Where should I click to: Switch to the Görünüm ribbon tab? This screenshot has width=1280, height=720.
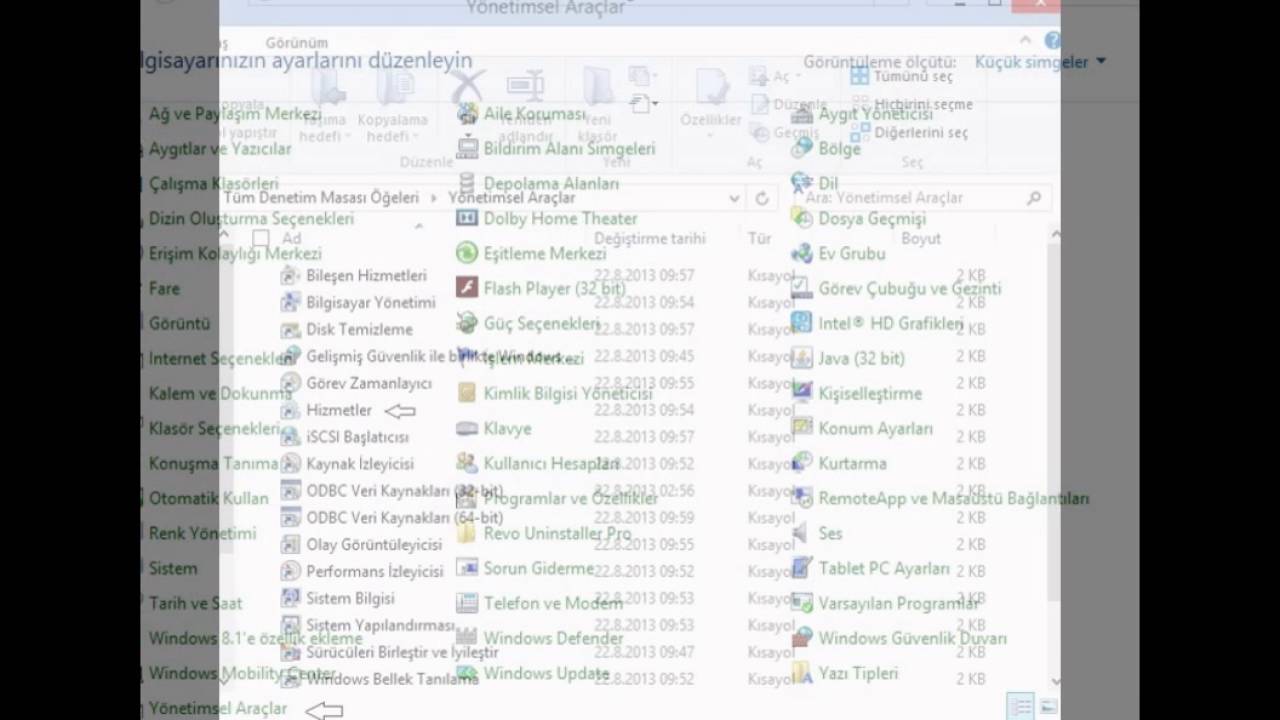(297, 43)
